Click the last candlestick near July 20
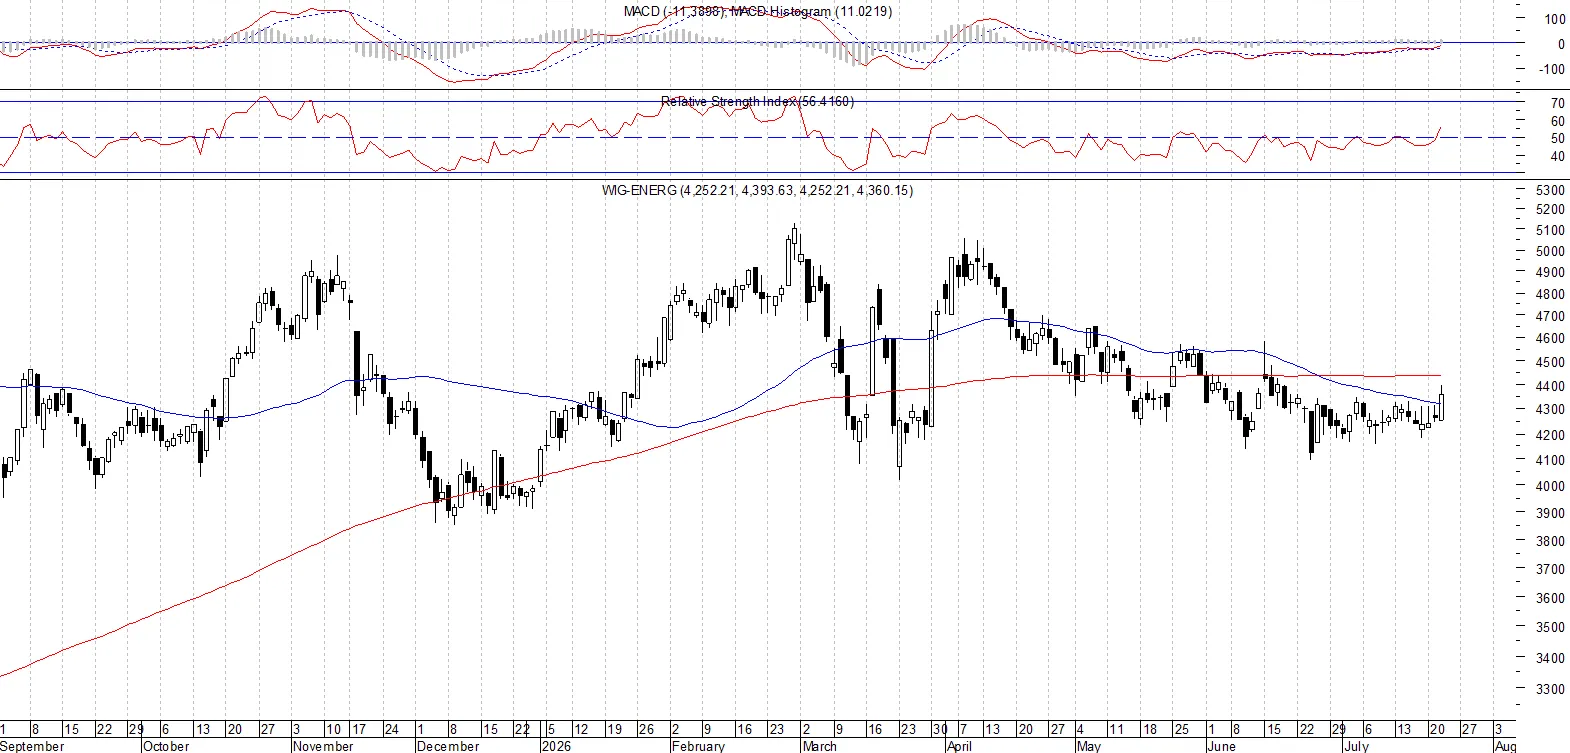Viewport: 1570px width, 753px height. (x=1441, y=404)
